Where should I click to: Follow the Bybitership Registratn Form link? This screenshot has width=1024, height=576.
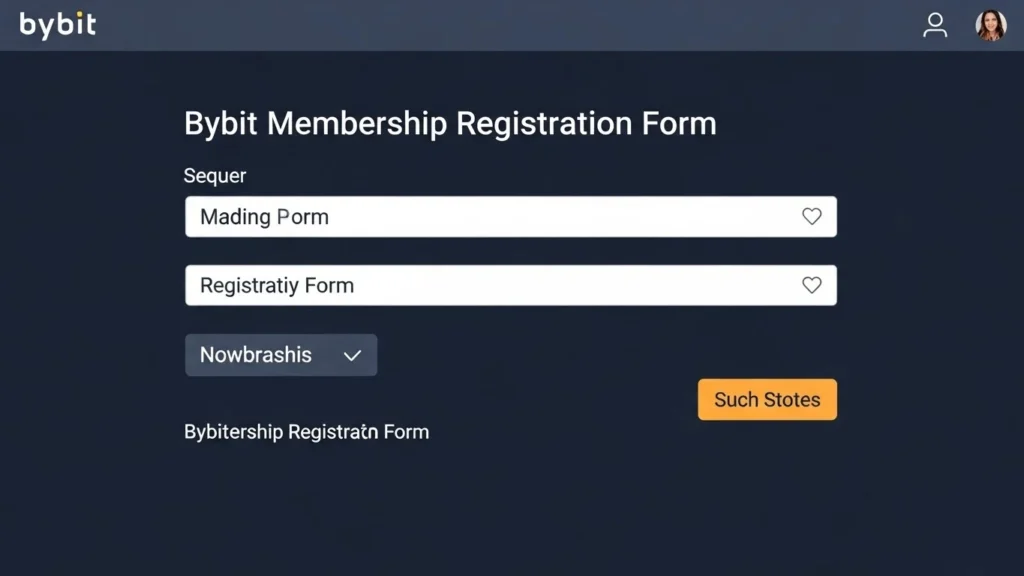coord(306,432)
